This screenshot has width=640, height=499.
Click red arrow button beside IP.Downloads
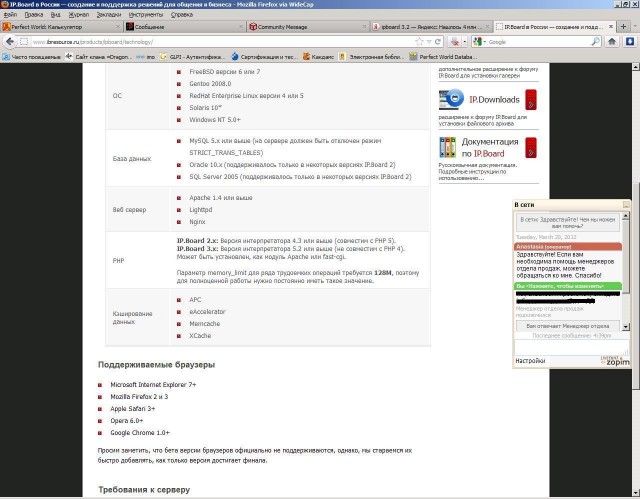click(x=531, y=100)
